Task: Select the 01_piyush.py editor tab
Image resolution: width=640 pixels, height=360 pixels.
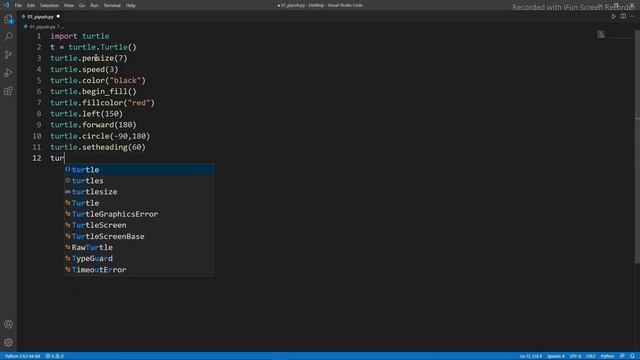Action: coord(40,17)
